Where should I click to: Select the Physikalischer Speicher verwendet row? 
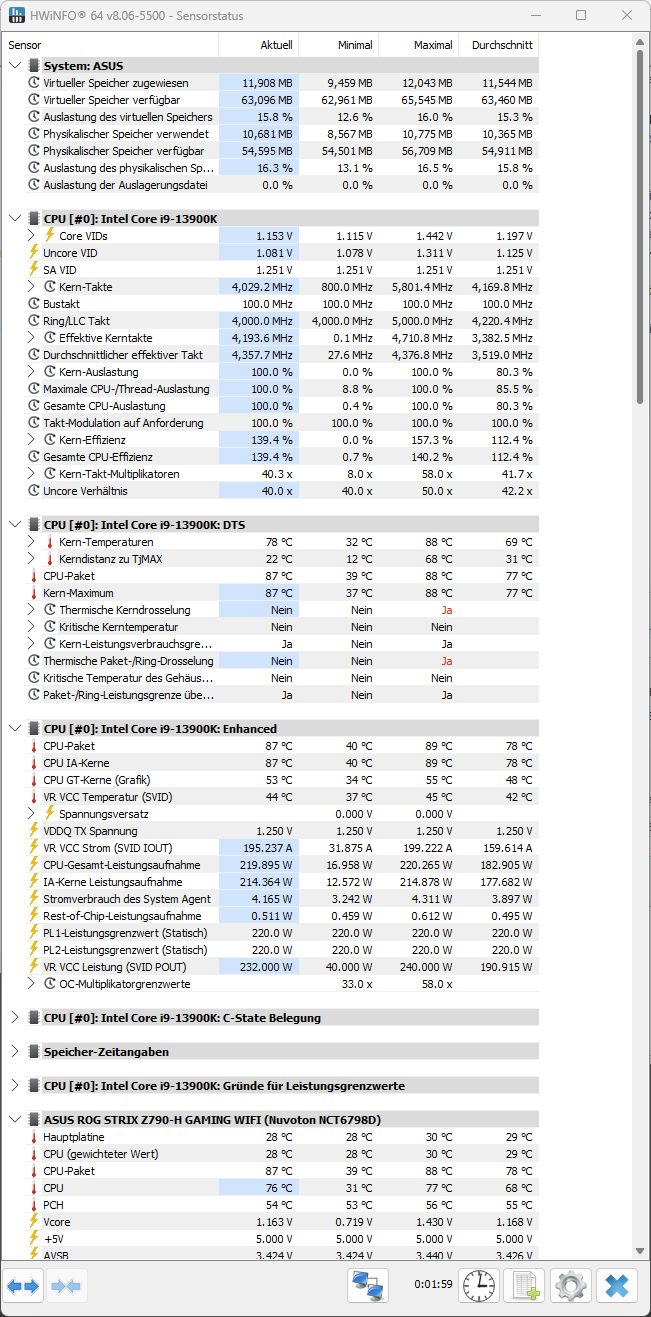click(271, 134)
